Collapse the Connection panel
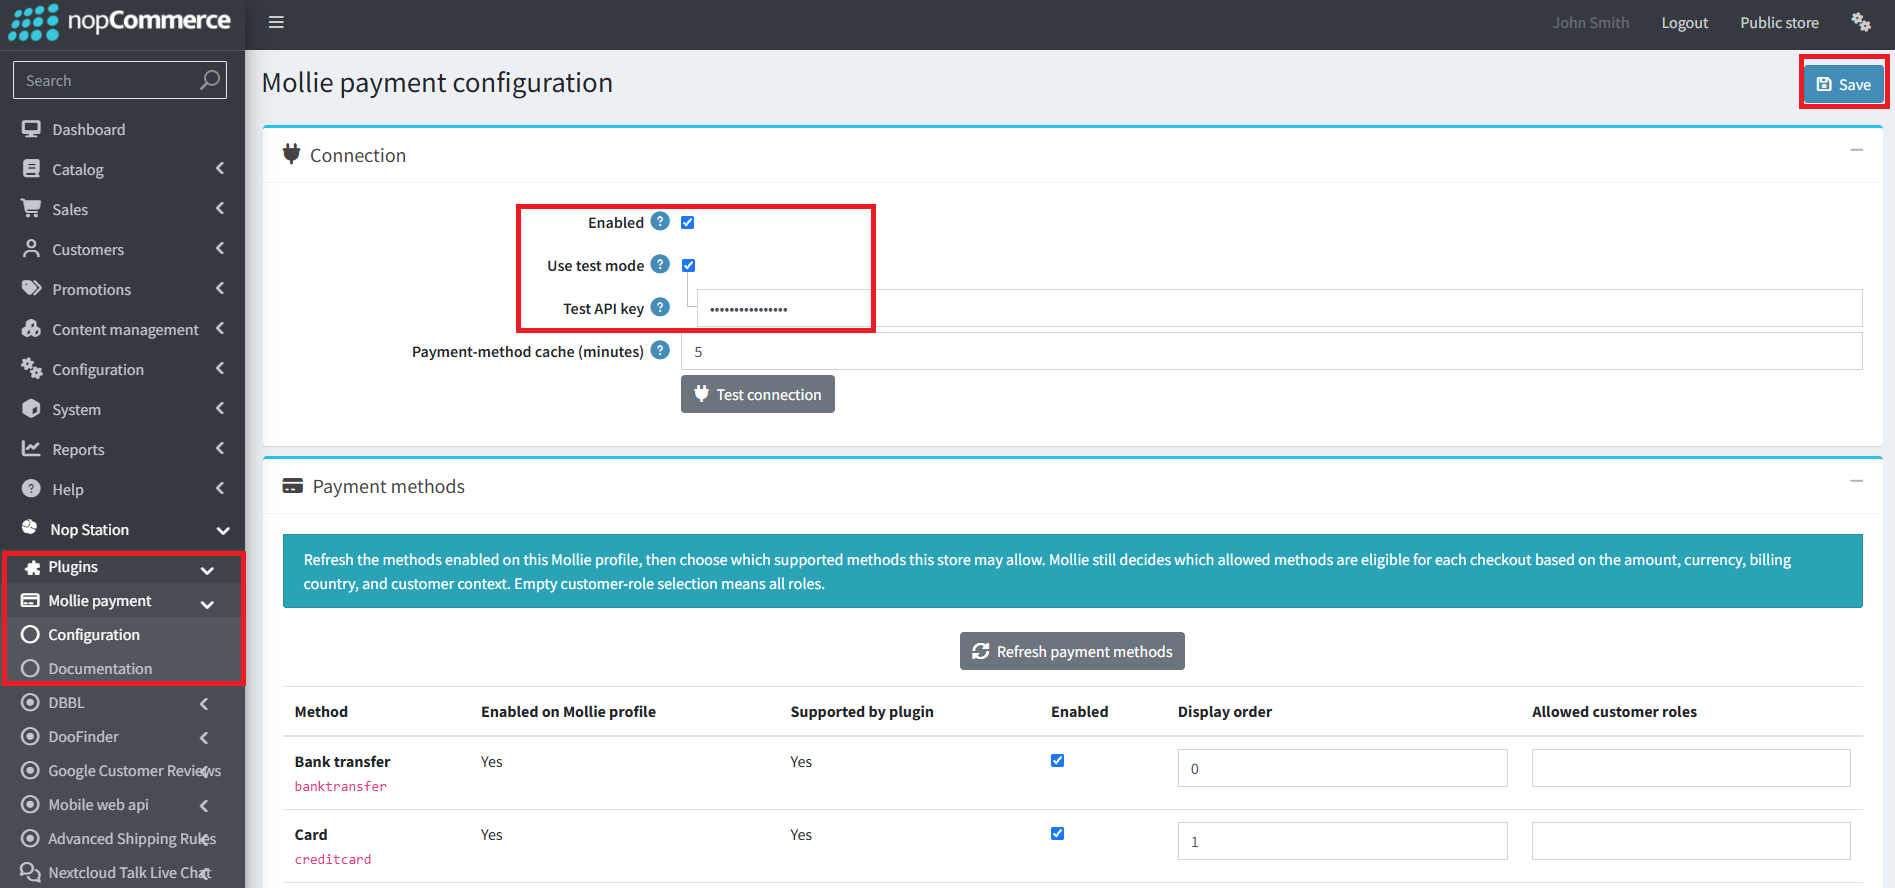Screen dimensions: 1895x888 tap(1856, 150)
